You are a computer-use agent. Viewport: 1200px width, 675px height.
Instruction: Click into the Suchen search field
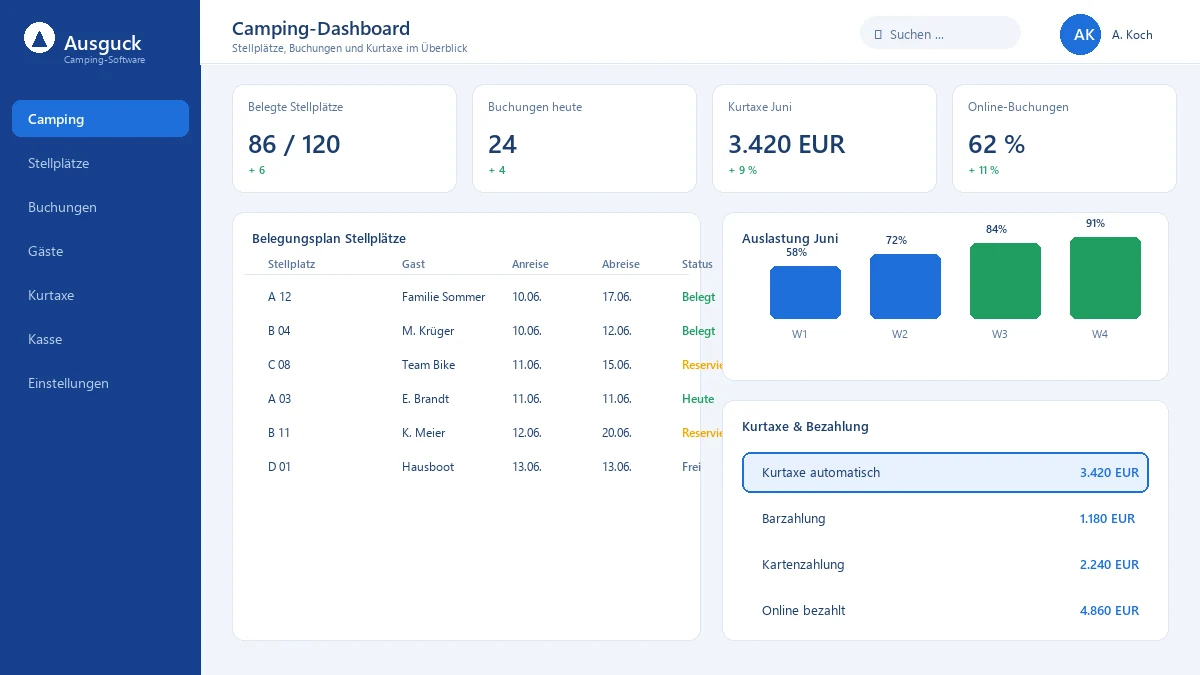(940, 34)
